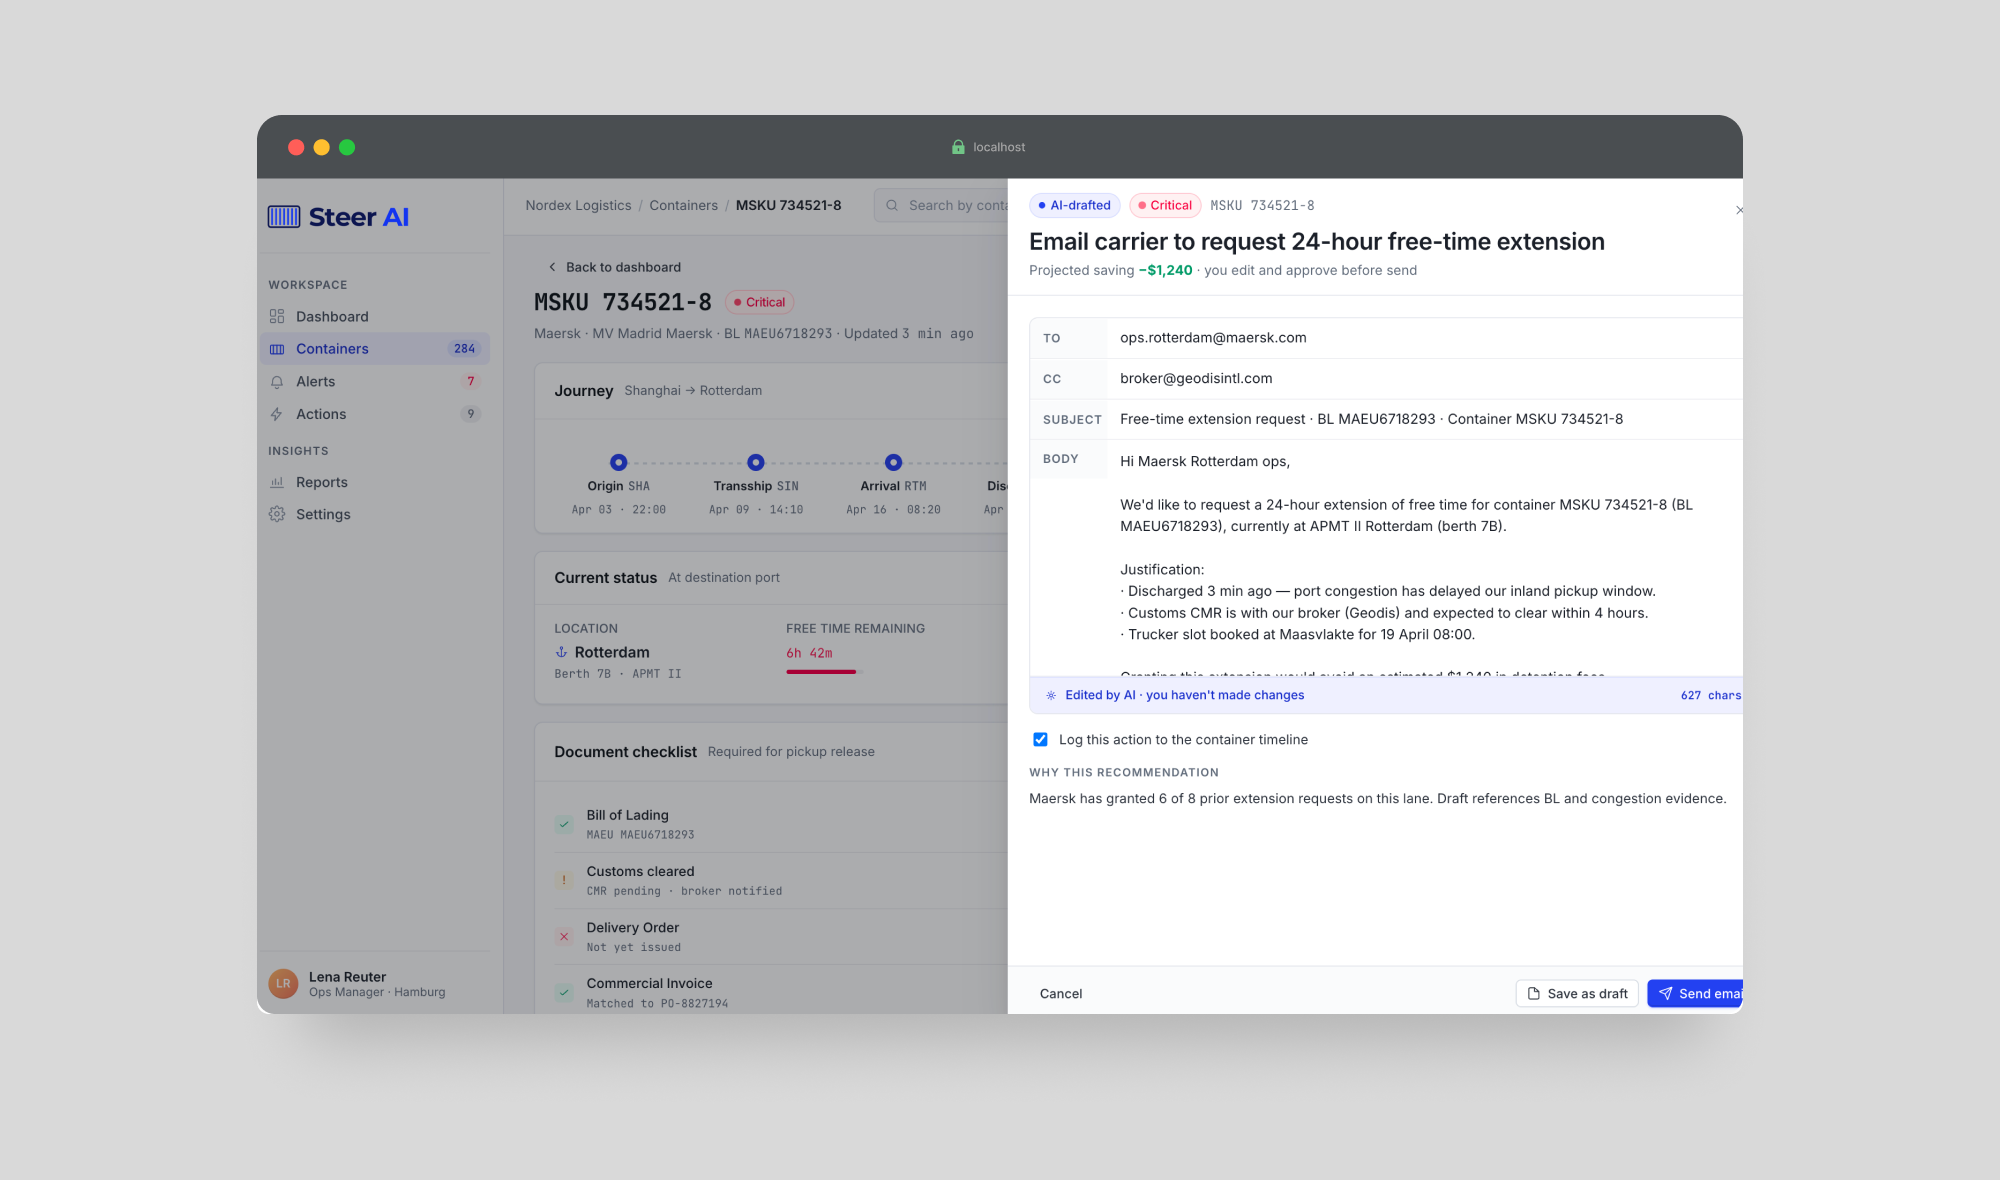2000x1180 pixels.
Task: Edit the email subject field
Action: point(1424,419)
